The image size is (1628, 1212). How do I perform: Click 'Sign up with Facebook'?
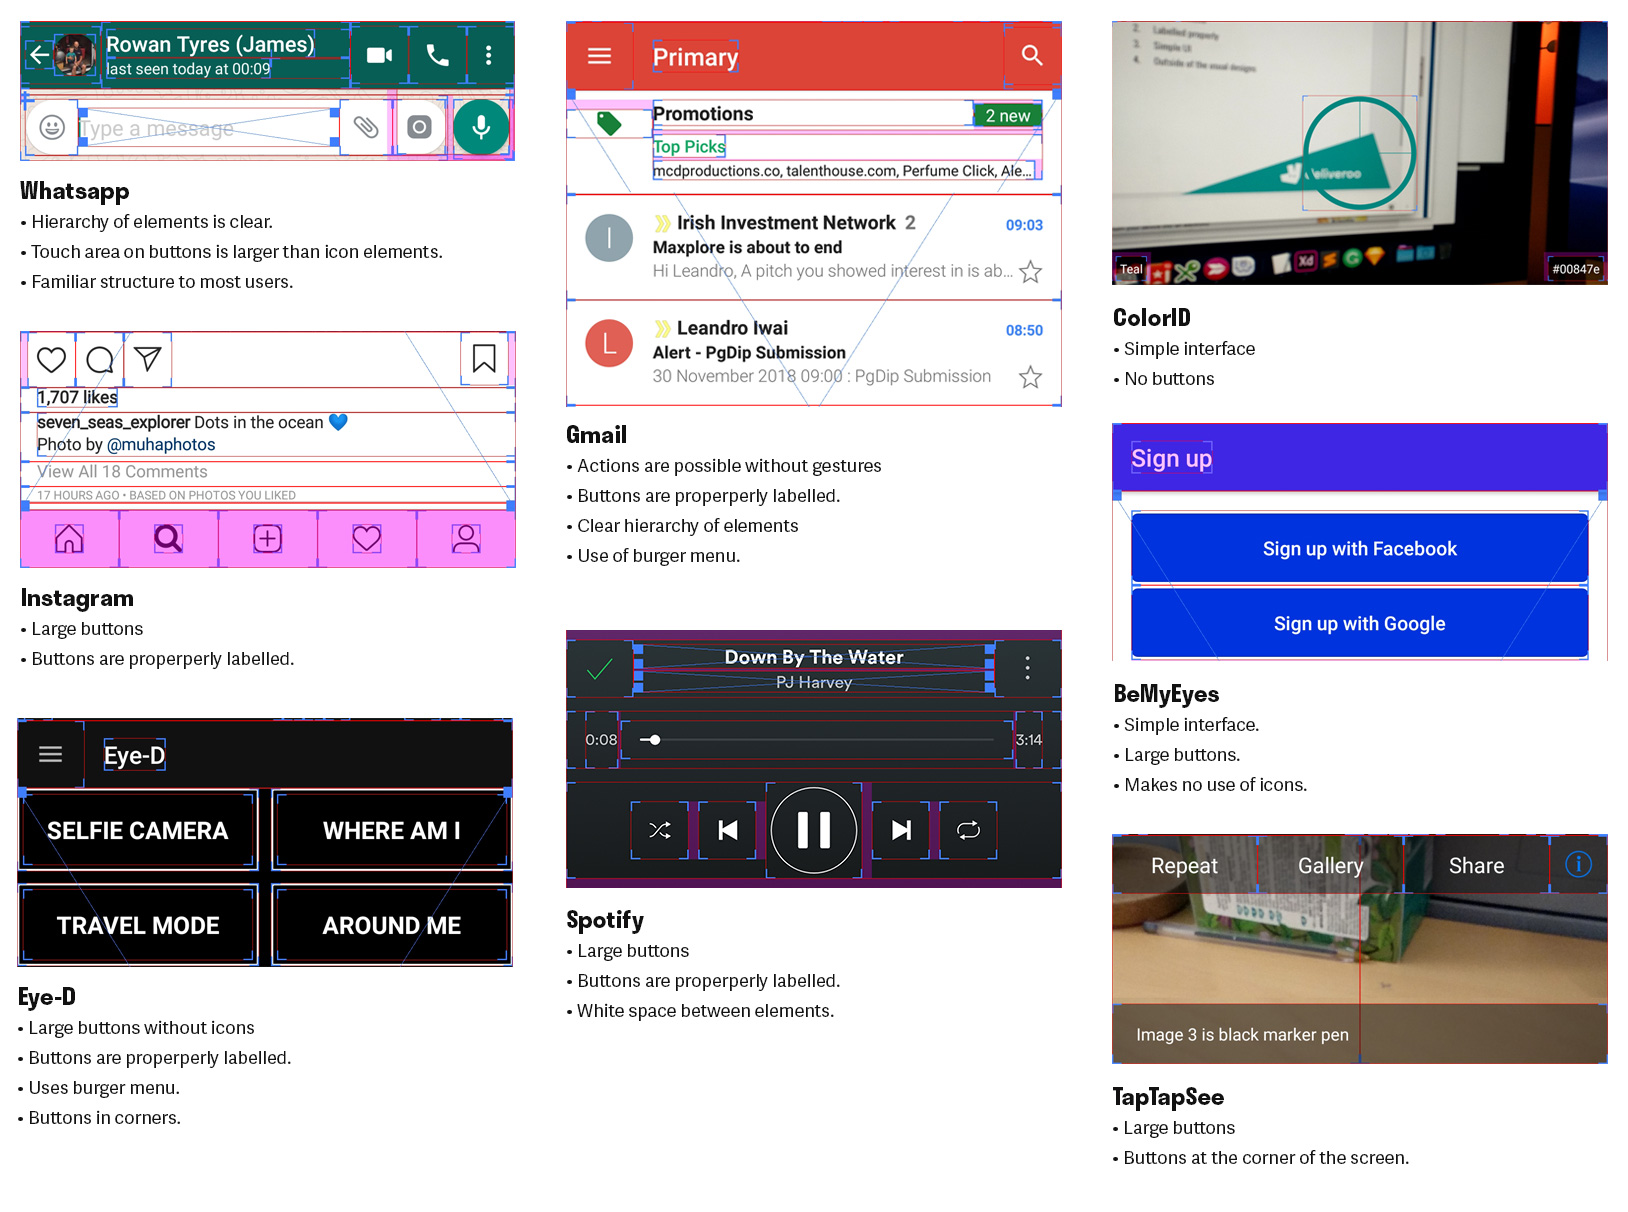tap(1360, 548)
